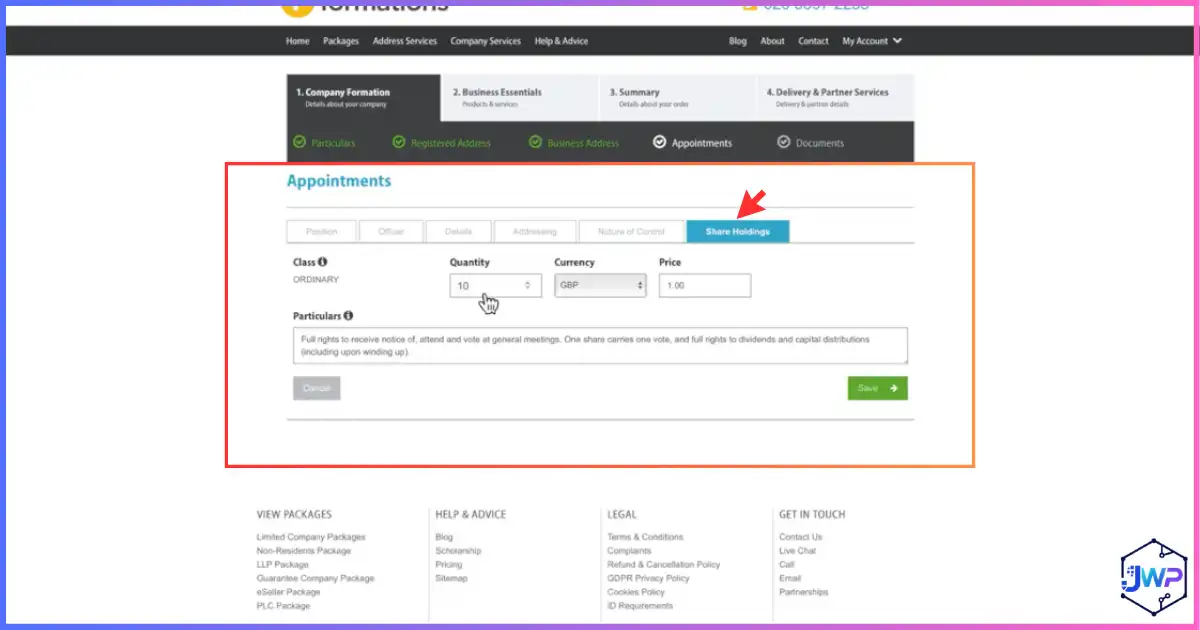Switch to the Addressing tab
This screenshot has height=630, width=1200.
[535, 231]
